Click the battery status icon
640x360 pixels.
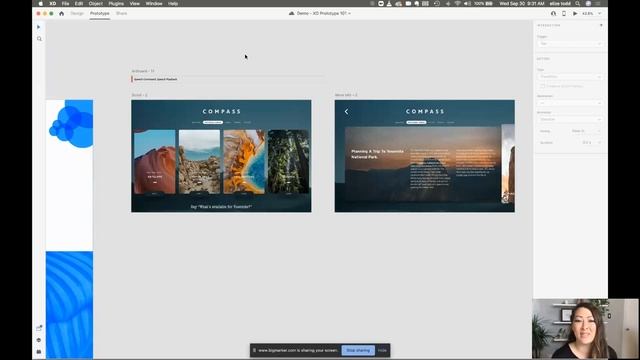[489, 3]
